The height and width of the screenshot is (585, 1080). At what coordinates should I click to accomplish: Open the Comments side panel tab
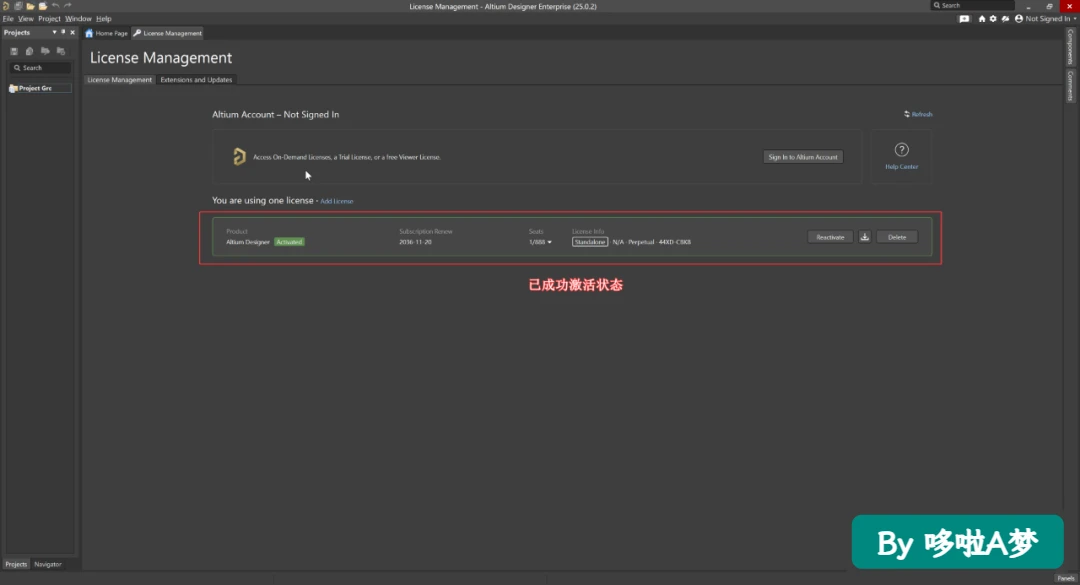coord(1070,85)
